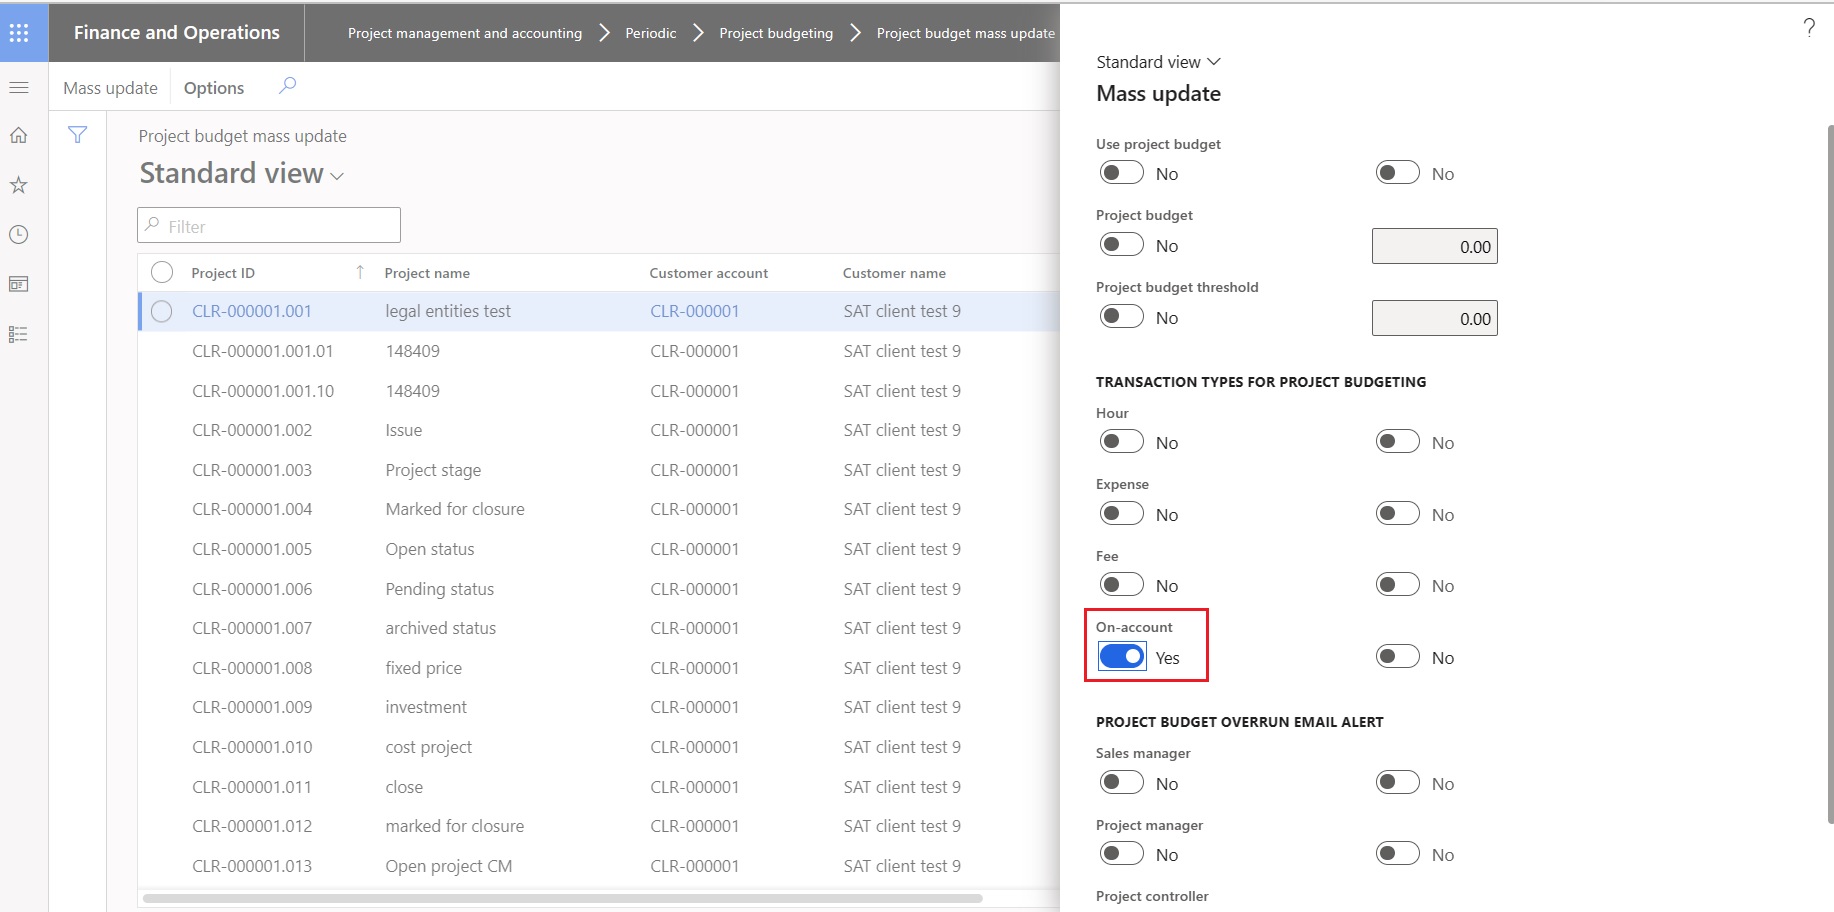This screenshot has height=912, width=1834.
Task: Select the 'Open project CM' cell
Action: tap(449, 866)
